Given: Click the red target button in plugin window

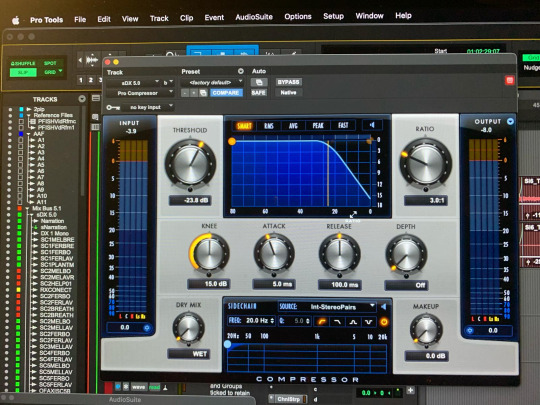Looking at the screenshot, I should [510, 81].
